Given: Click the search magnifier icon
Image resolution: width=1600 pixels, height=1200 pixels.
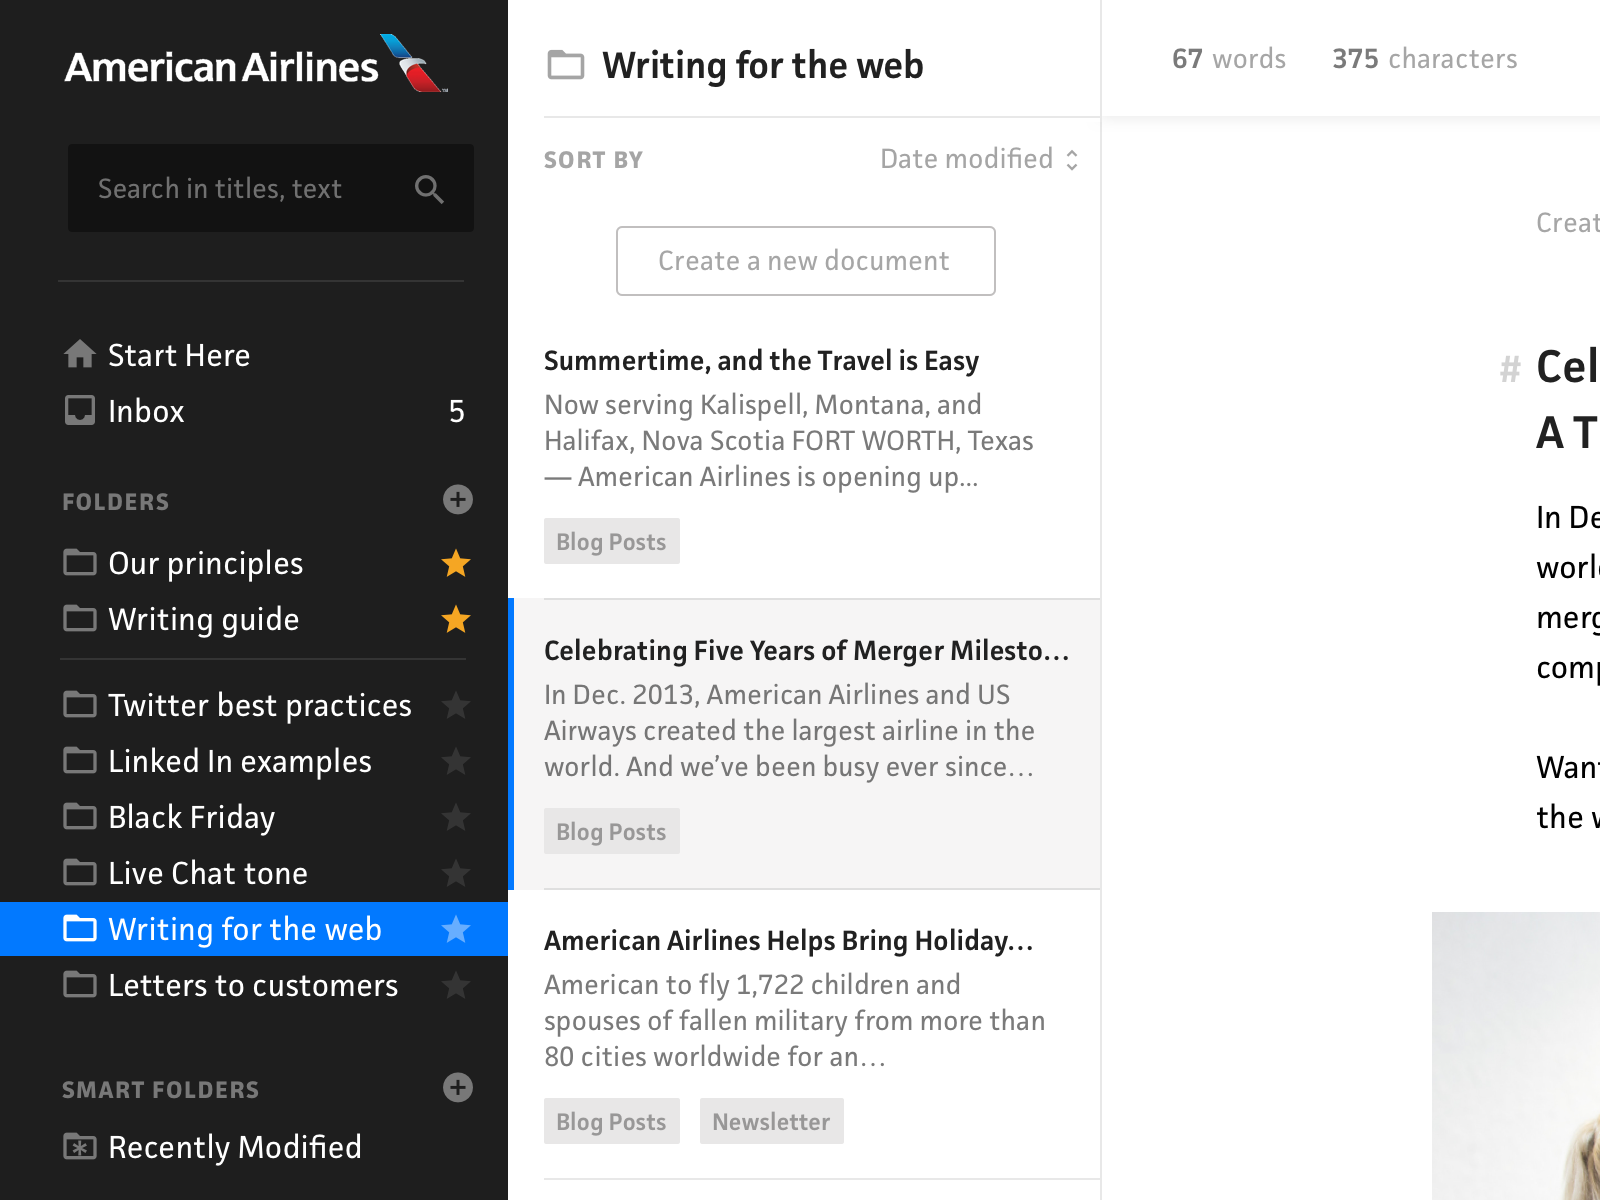Looking at the screenshot, I should tap(429, 188).
